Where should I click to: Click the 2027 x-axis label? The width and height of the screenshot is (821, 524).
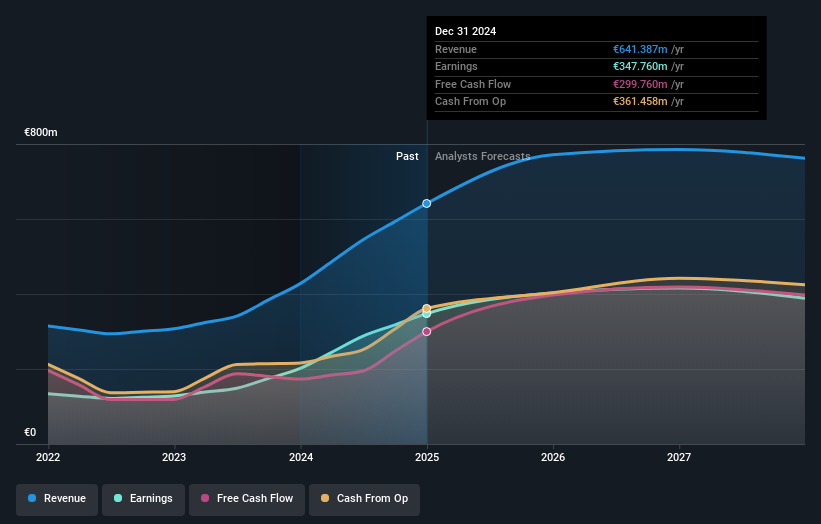679,457
